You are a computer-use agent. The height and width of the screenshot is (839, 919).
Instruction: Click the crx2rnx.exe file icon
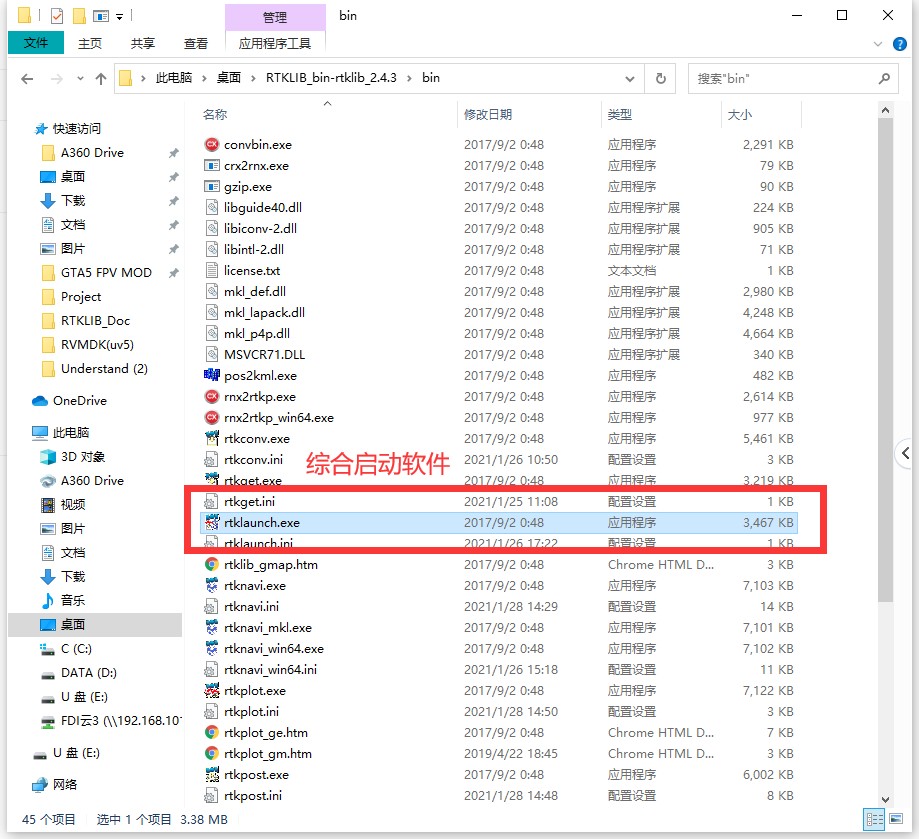point(212,165)
